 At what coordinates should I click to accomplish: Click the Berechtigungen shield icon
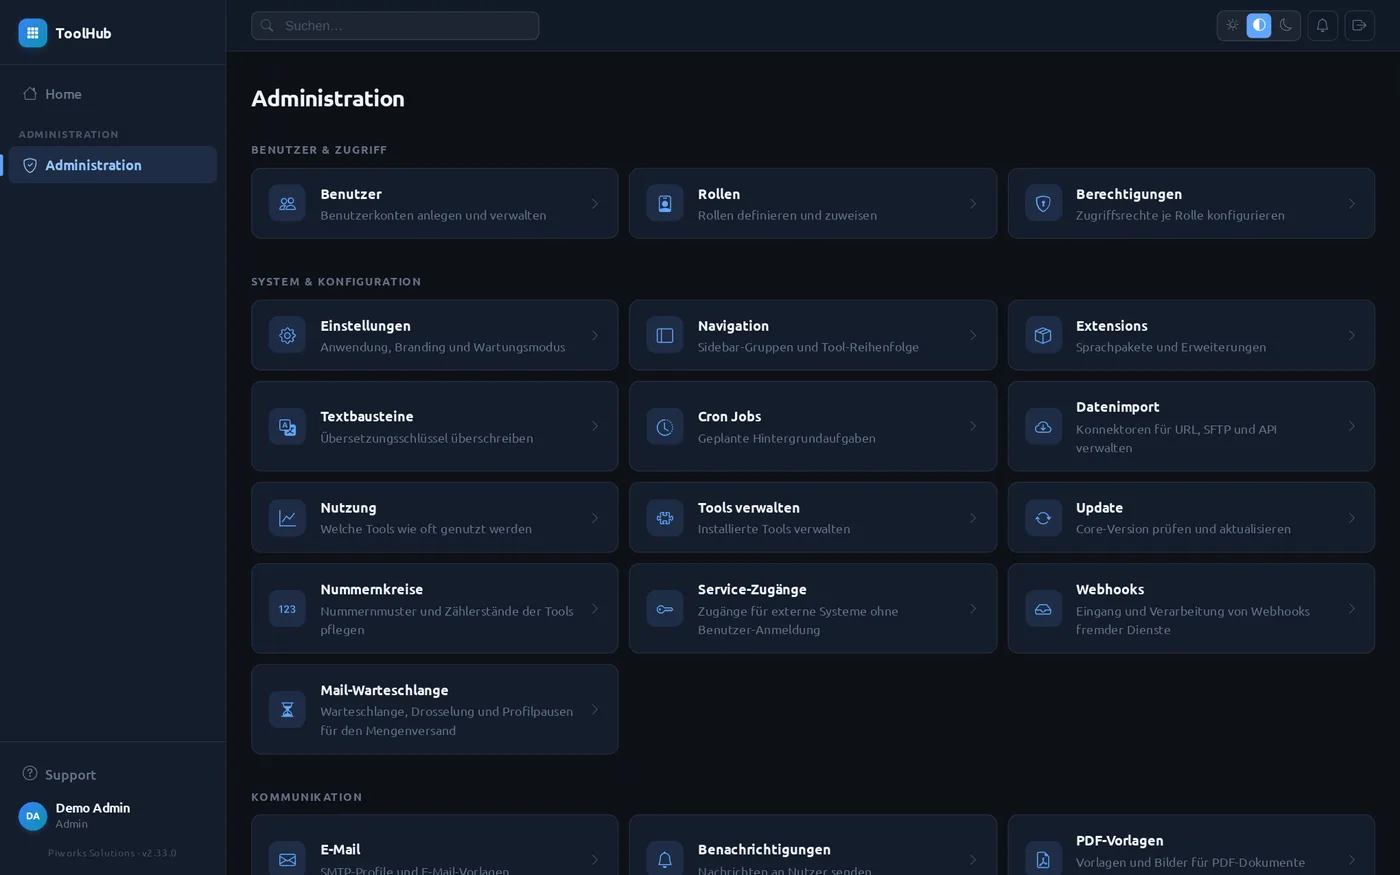pyautogui.click(x=1043, y=204)
